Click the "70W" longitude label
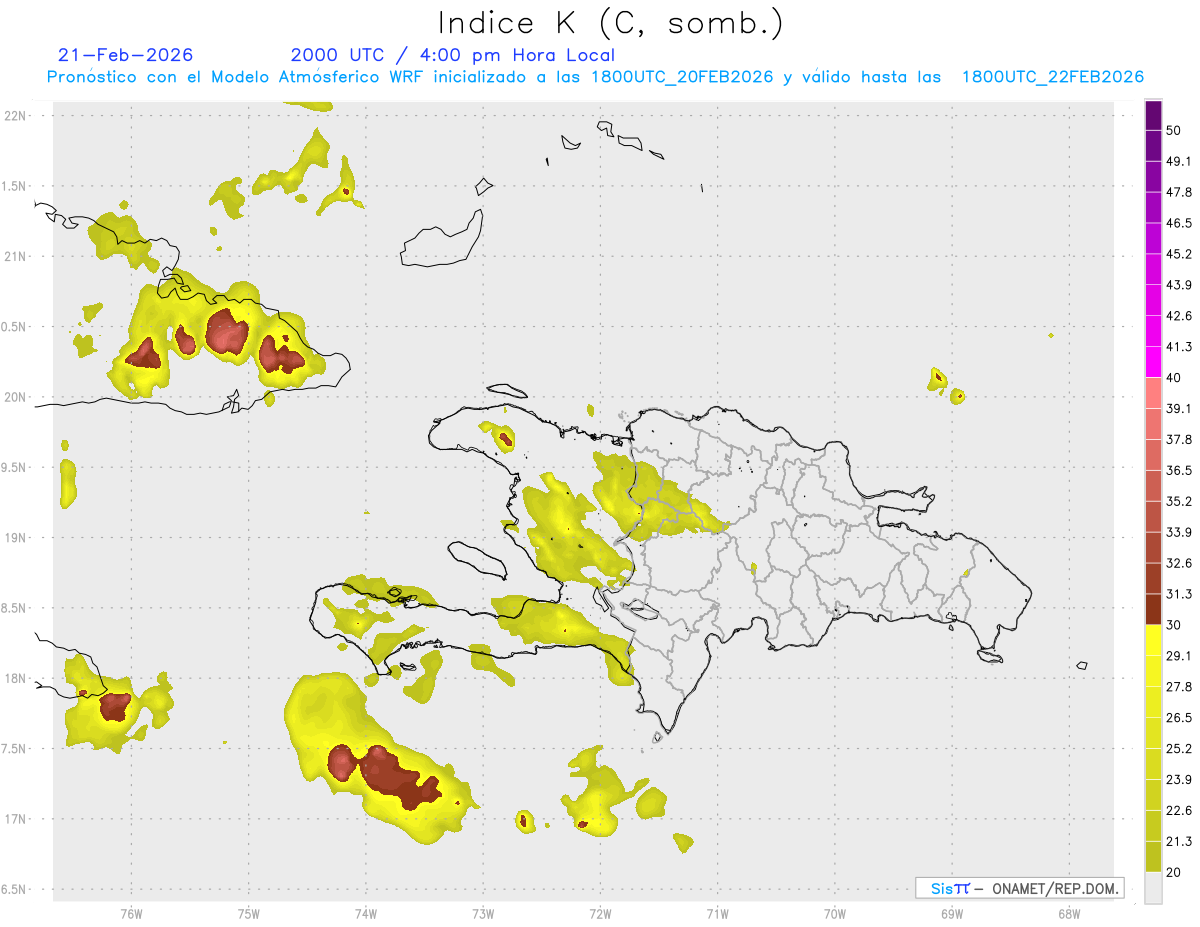Image resolution: width=1200 pixels, height=927 pixels. (x=834, y=914)
